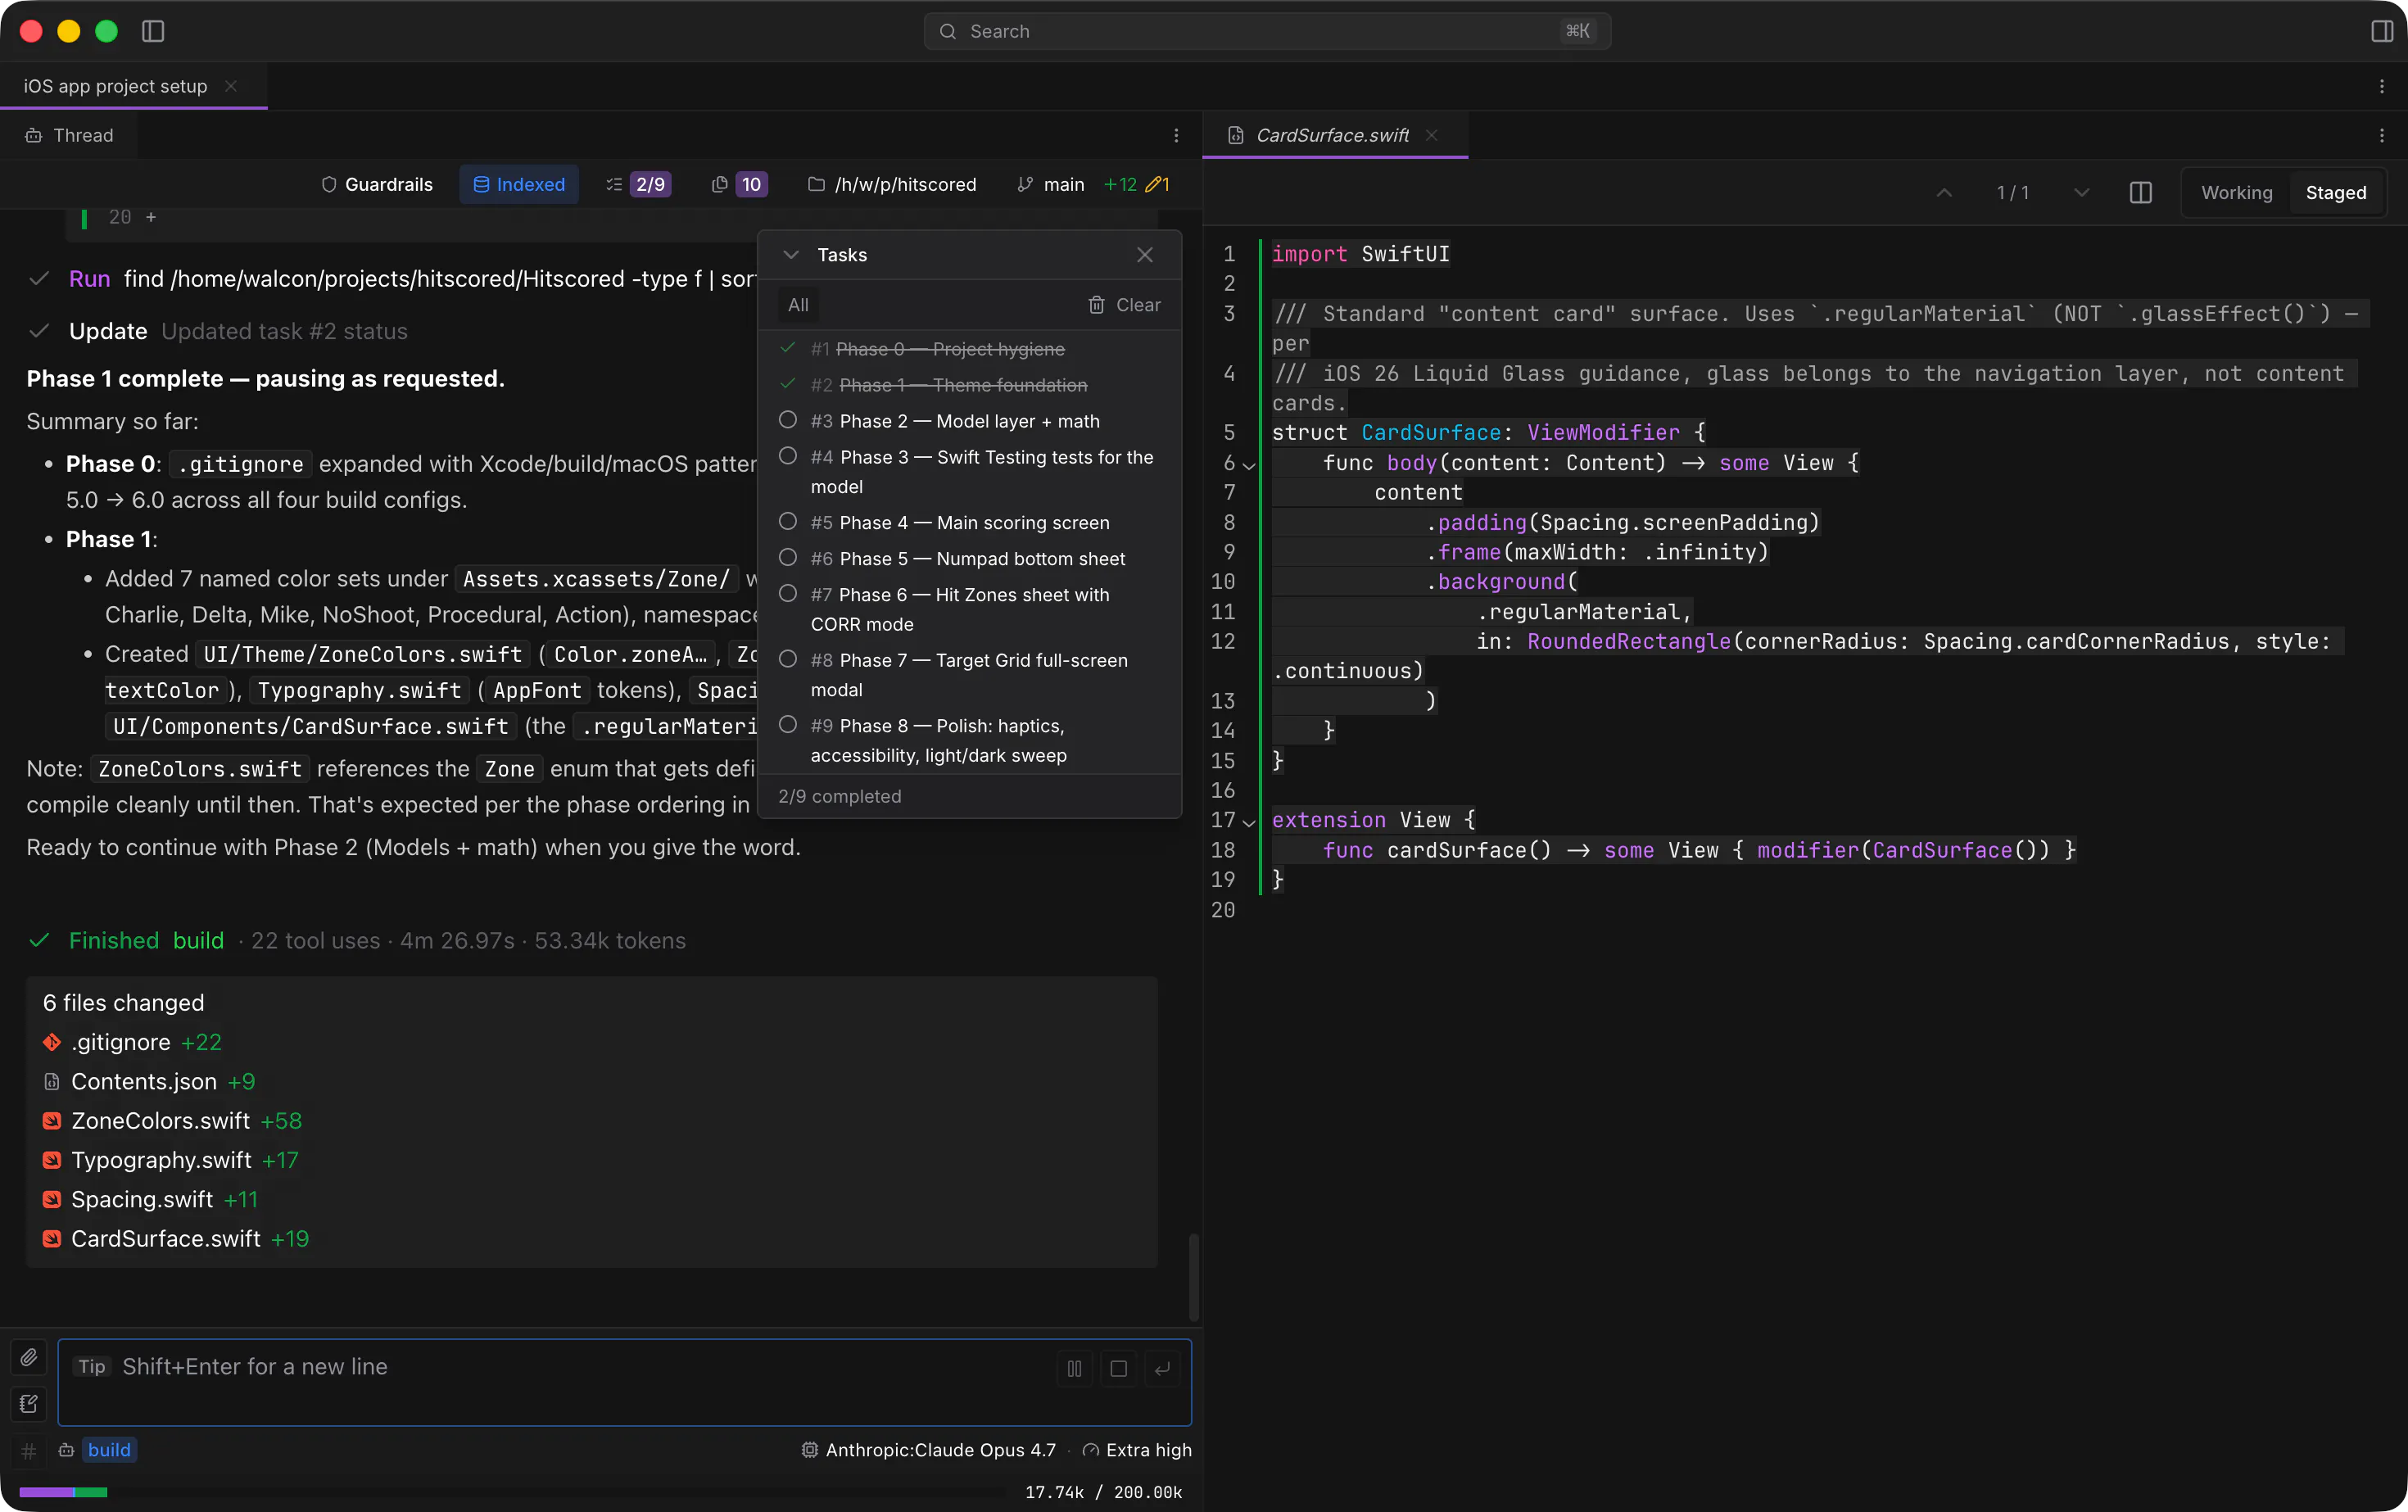Click the trash Clear button in Tasks

click(1125, 305)
